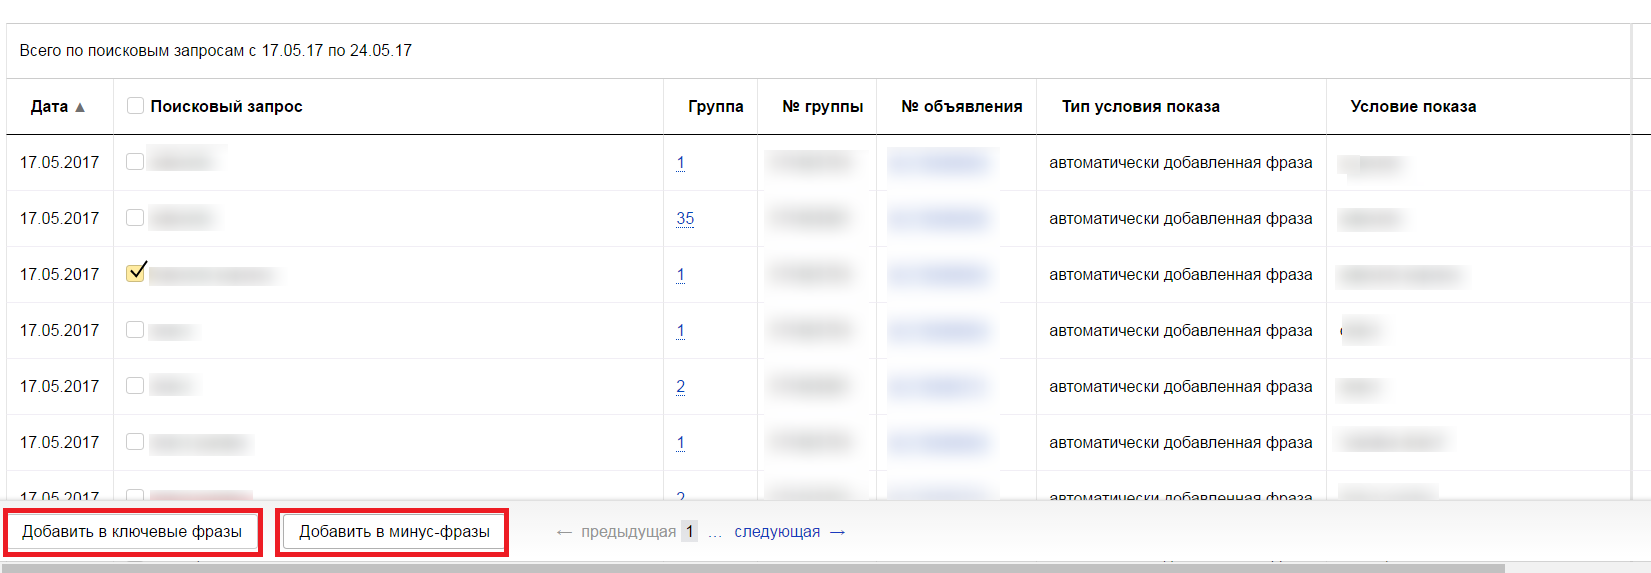Open group link 2 in the fifth row

tap(681, 386)
